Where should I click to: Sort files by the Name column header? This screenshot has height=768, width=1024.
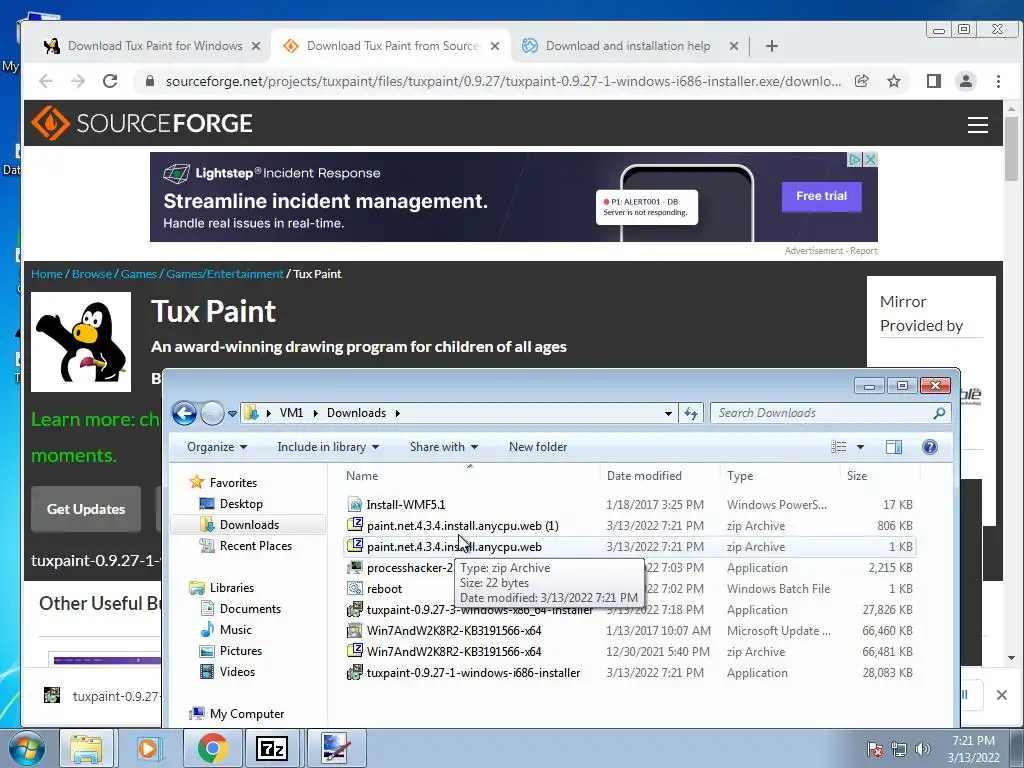362,475
